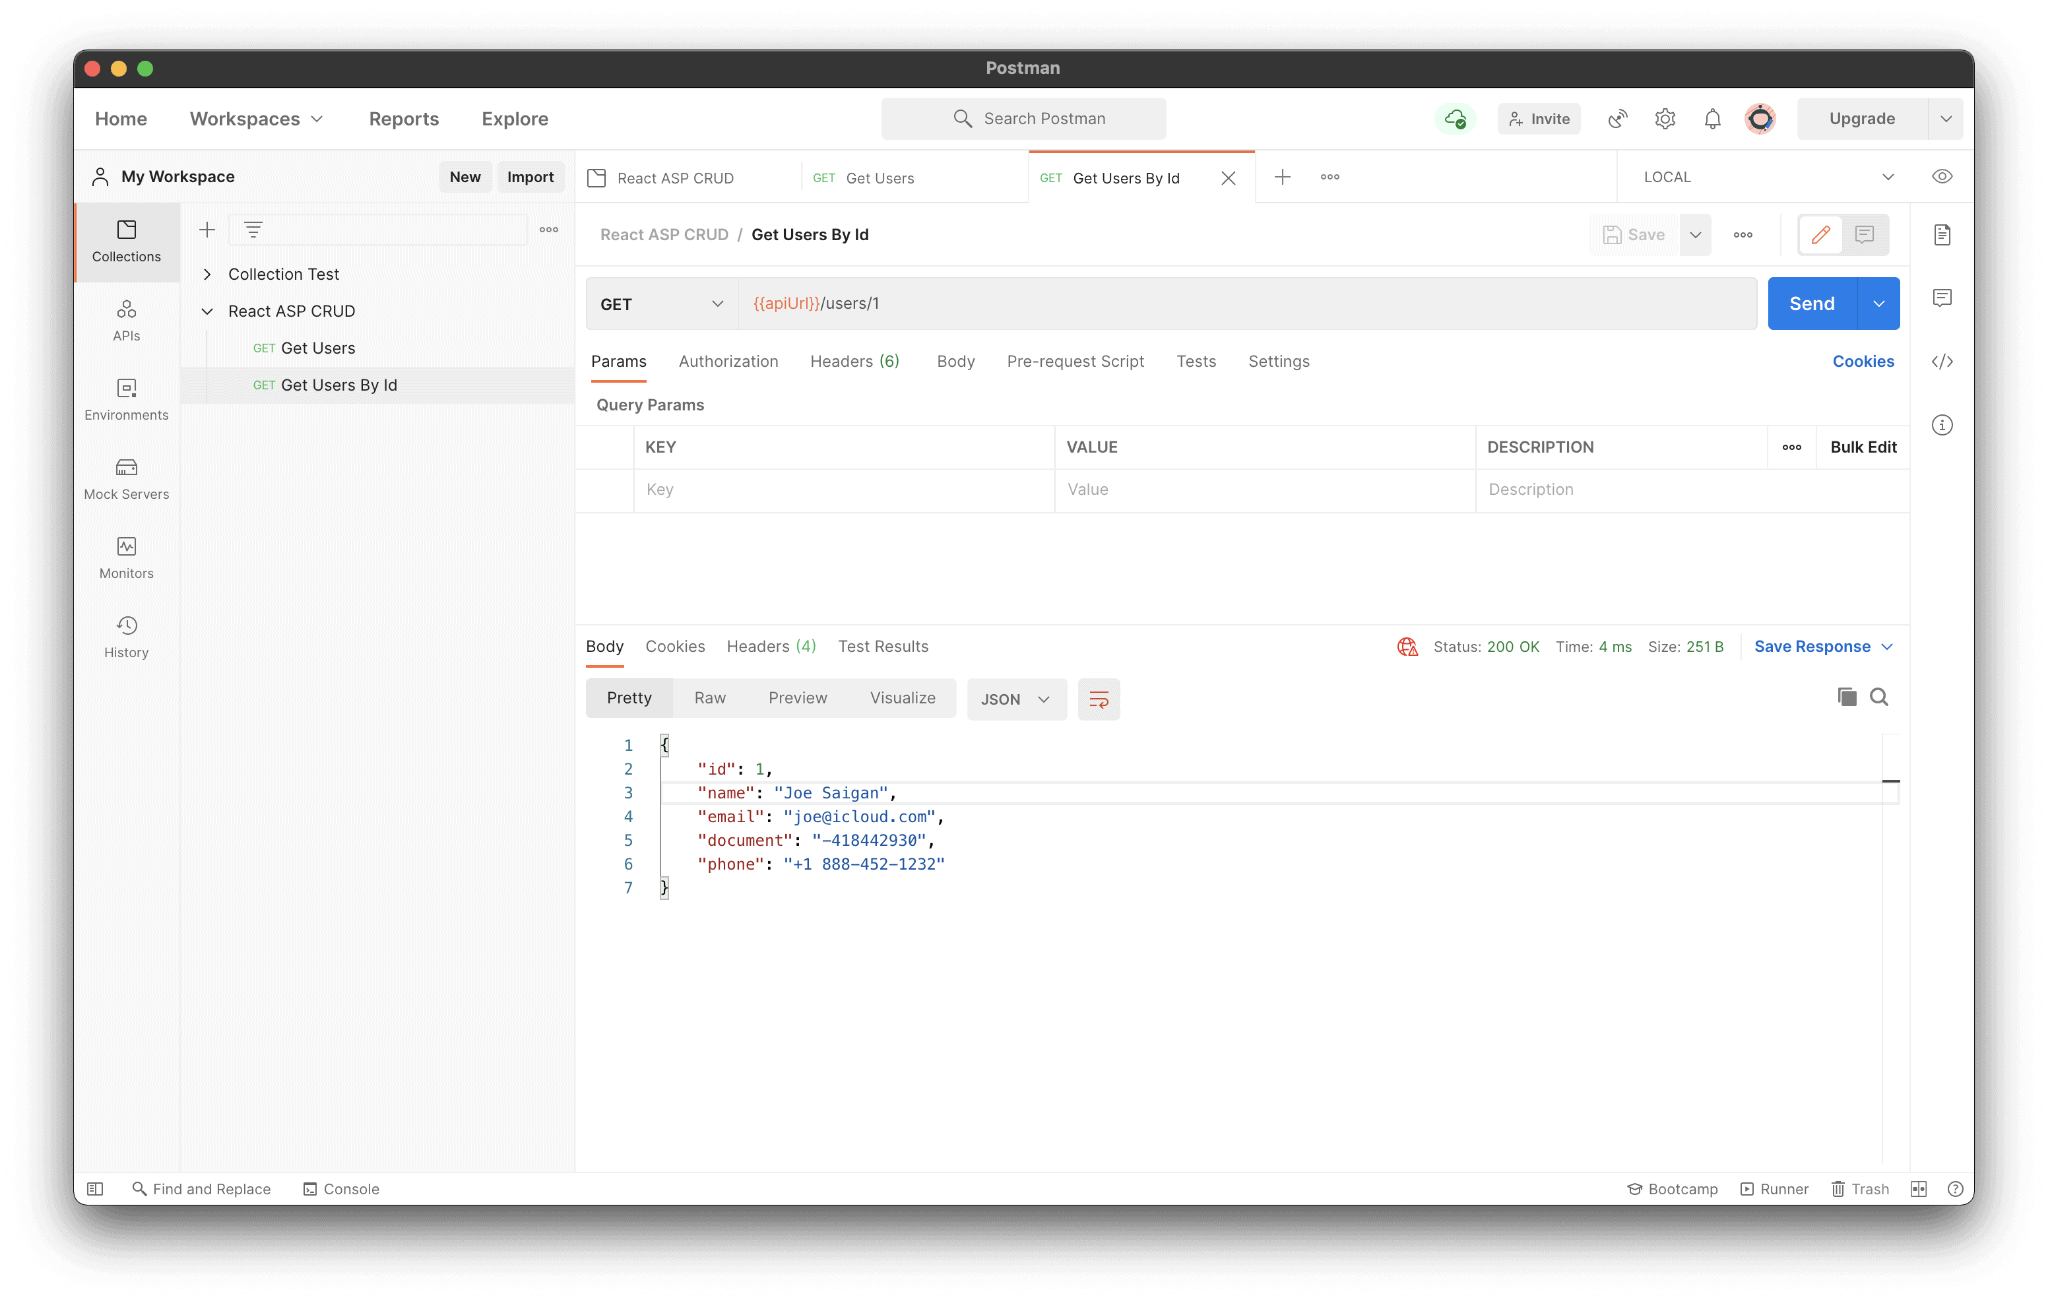Open the Collections sidebar panel
The height and width of the screenshot is (1302, 2048).
(x=126, y=242)
